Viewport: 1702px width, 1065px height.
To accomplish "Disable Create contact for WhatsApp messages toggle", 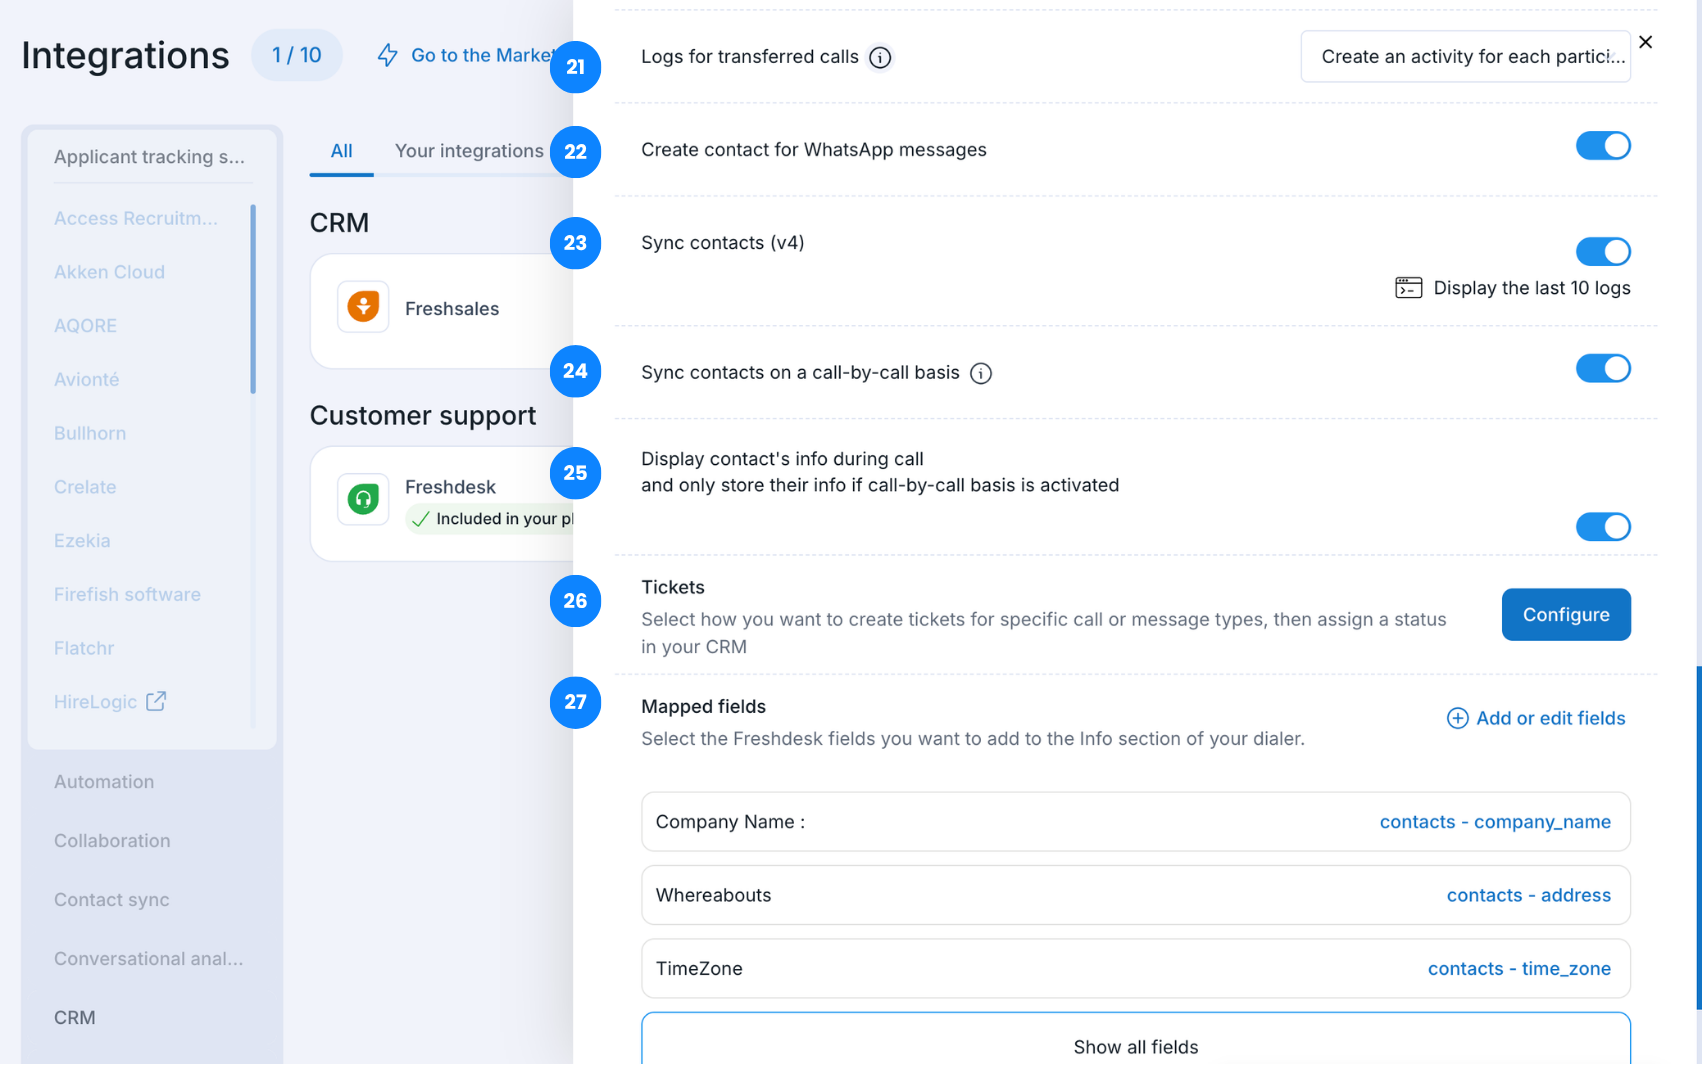I will (x=1602, y=146).
